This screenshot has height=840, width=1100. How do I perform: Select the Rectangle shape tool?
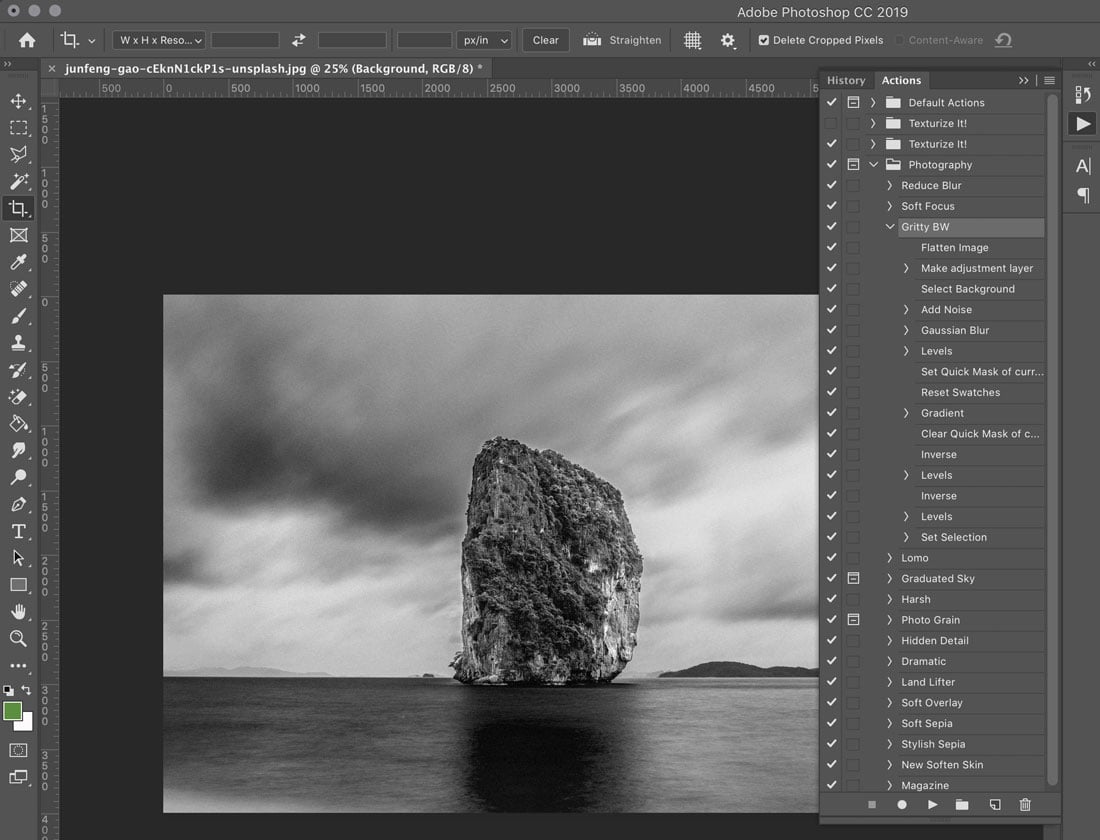pos(18,585)
